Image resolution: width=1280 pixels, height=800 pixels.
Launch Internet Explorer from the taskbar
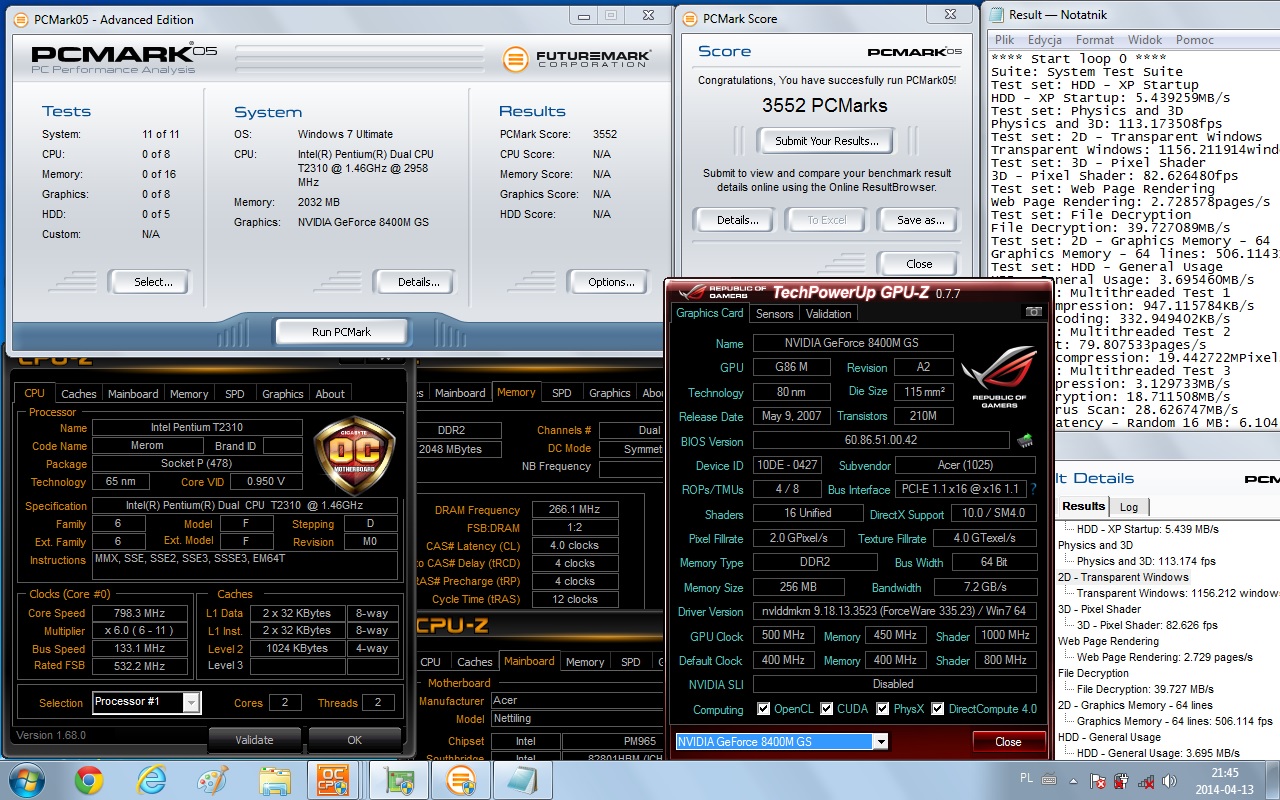point(151,780)
